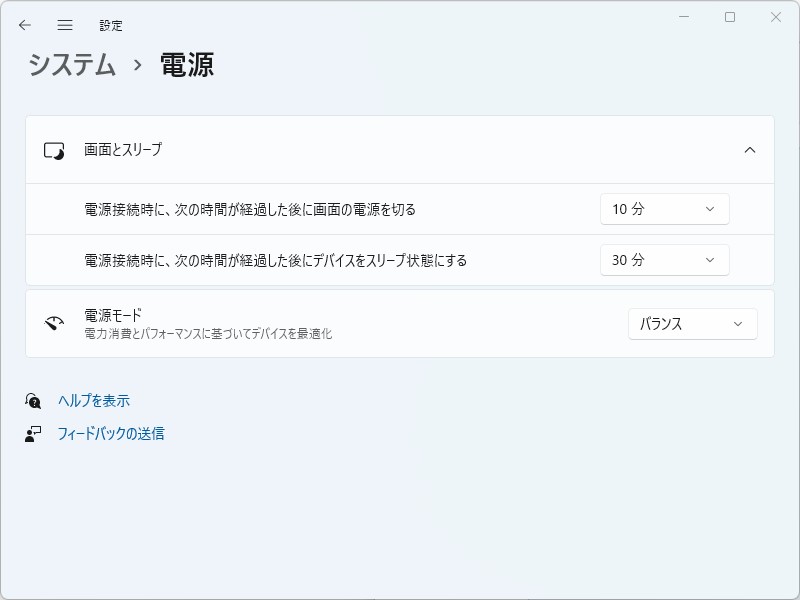Click the device sleep timeout setting row
Image resolution: width=800 pixels, height=600 pixels.
click(x=300, y=260)
